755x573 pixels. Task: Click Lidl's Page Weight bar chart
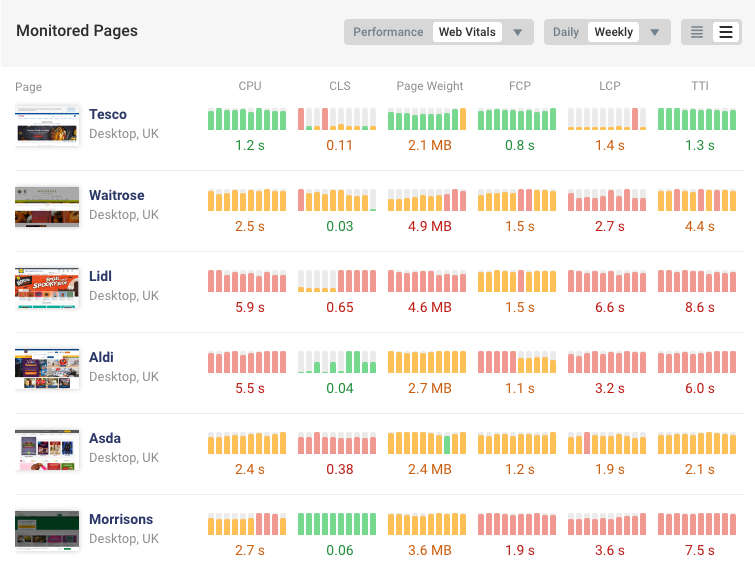(427, 281)
